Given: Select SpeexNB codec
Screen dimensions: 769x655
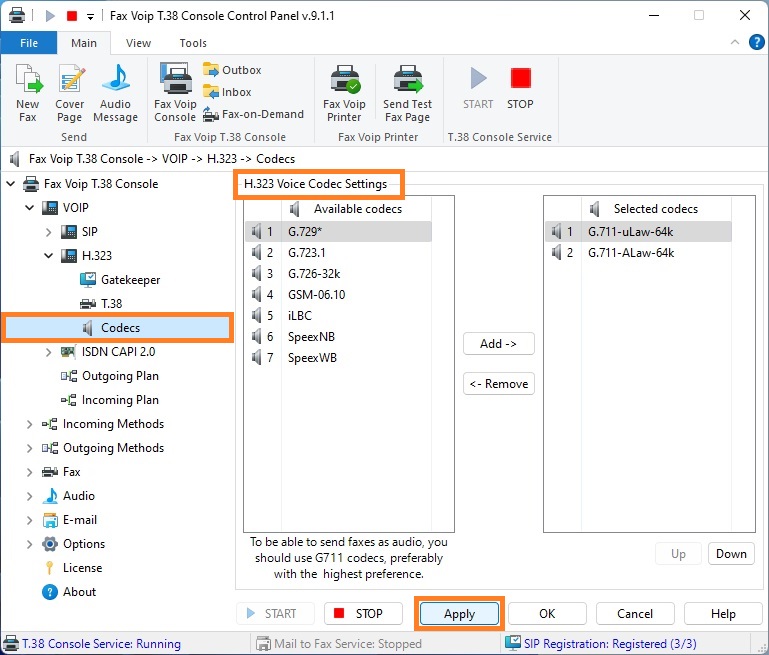Looking at the screenshot, I should 338,337.
